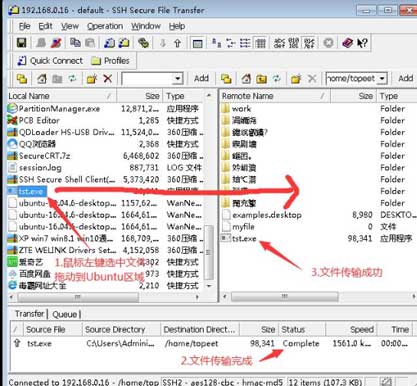Click the red X delete icon in the local pane
The height and width of the screenshot is (386, 417).
pos(107,79)
